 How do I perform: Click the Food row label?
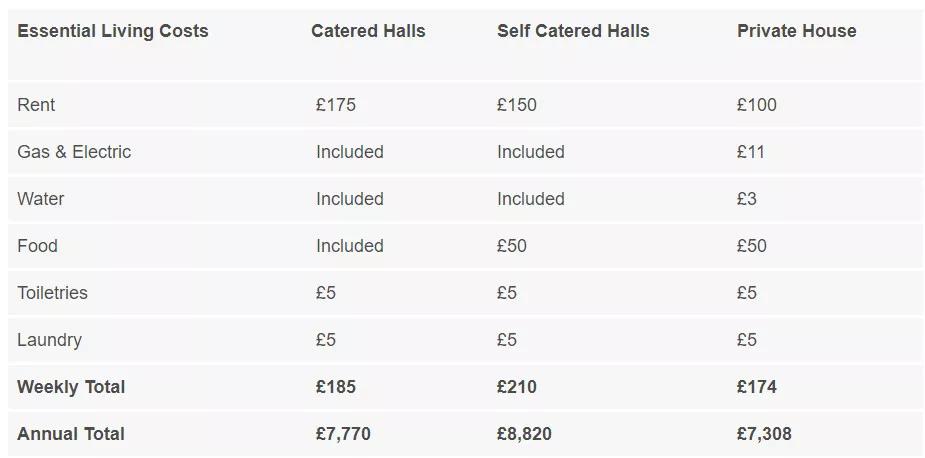pyautogui.click(x=37, y=246)
